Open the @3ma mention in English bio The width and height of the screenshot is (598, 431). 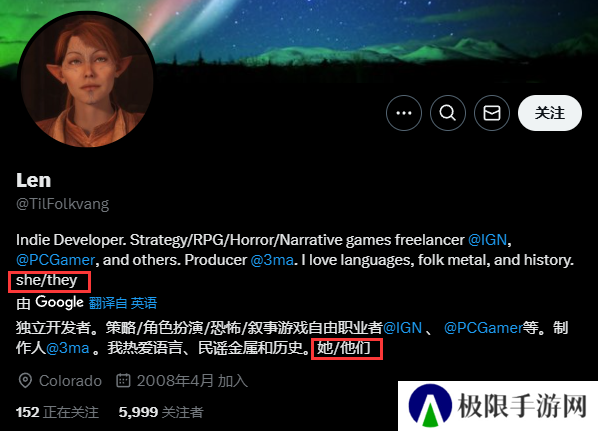[272, 260]
